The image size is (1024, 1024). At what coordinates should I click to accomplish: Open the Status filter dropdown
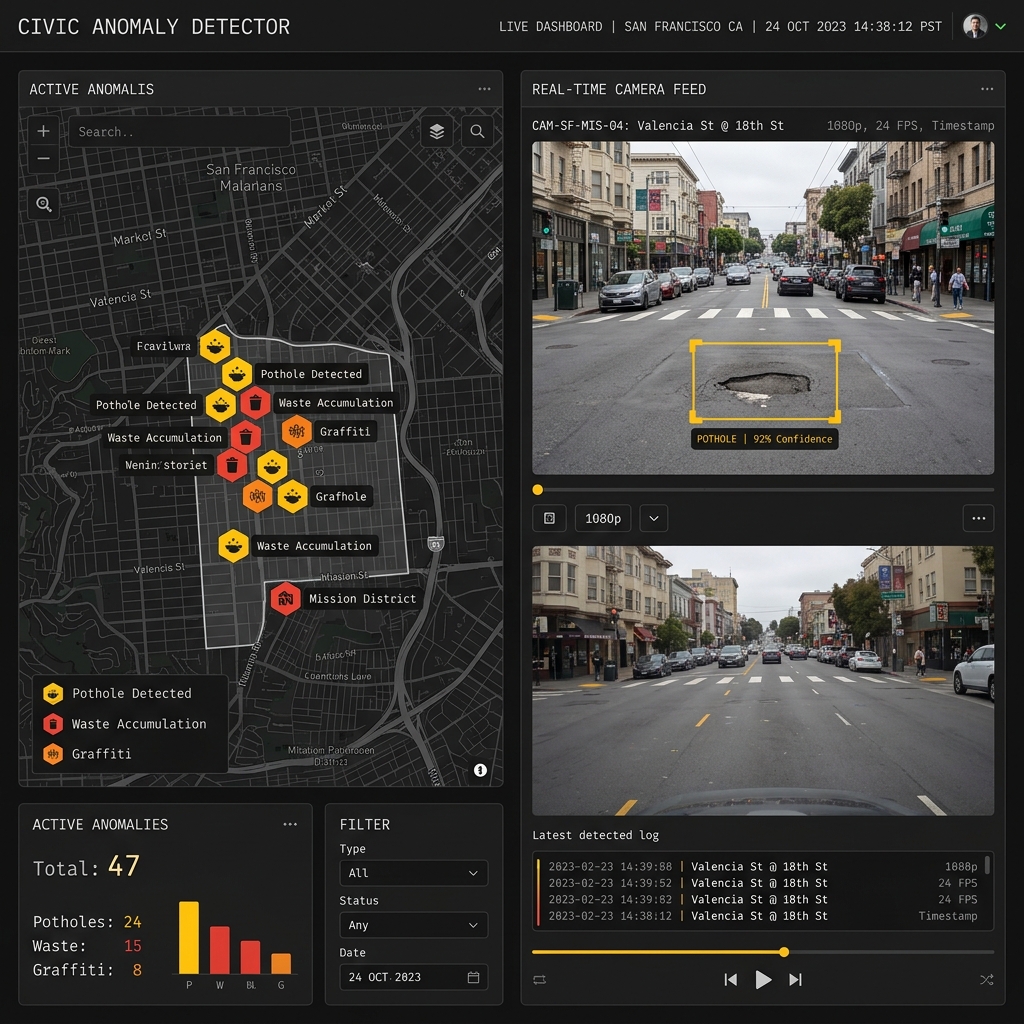click(x=413, y=925)
